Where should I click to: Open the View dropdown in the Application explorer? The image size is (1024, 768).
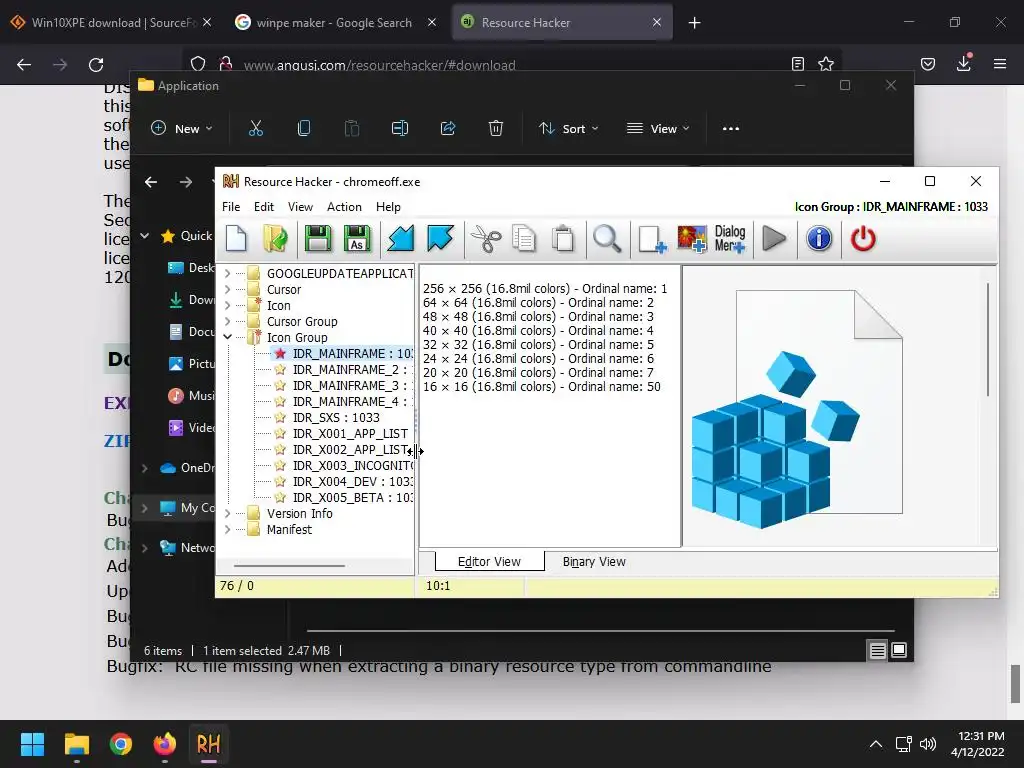click(658, 129)
